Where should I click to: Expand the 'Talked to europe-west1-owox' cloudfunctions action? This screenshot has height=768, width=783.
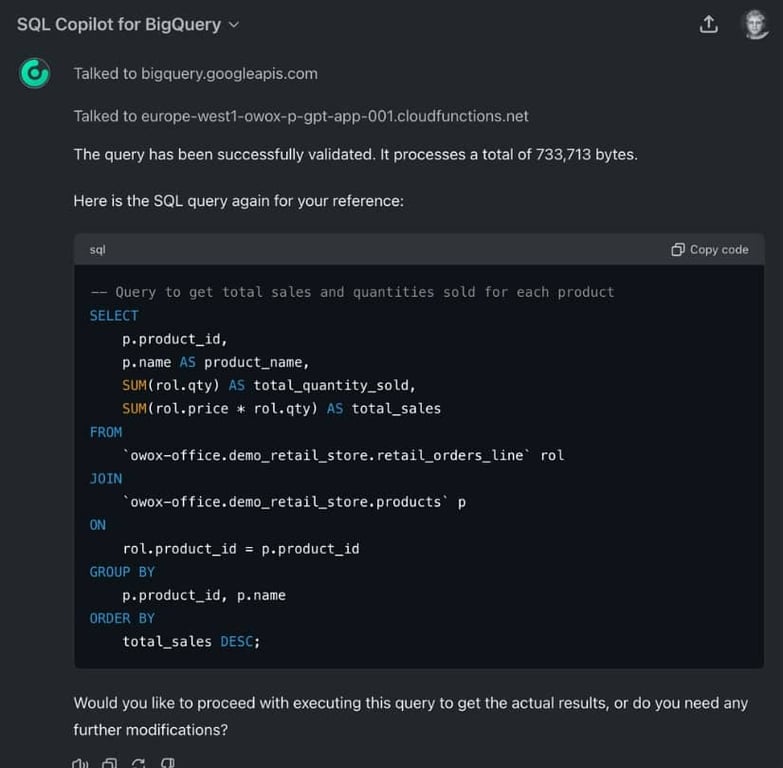click(301, 116)
